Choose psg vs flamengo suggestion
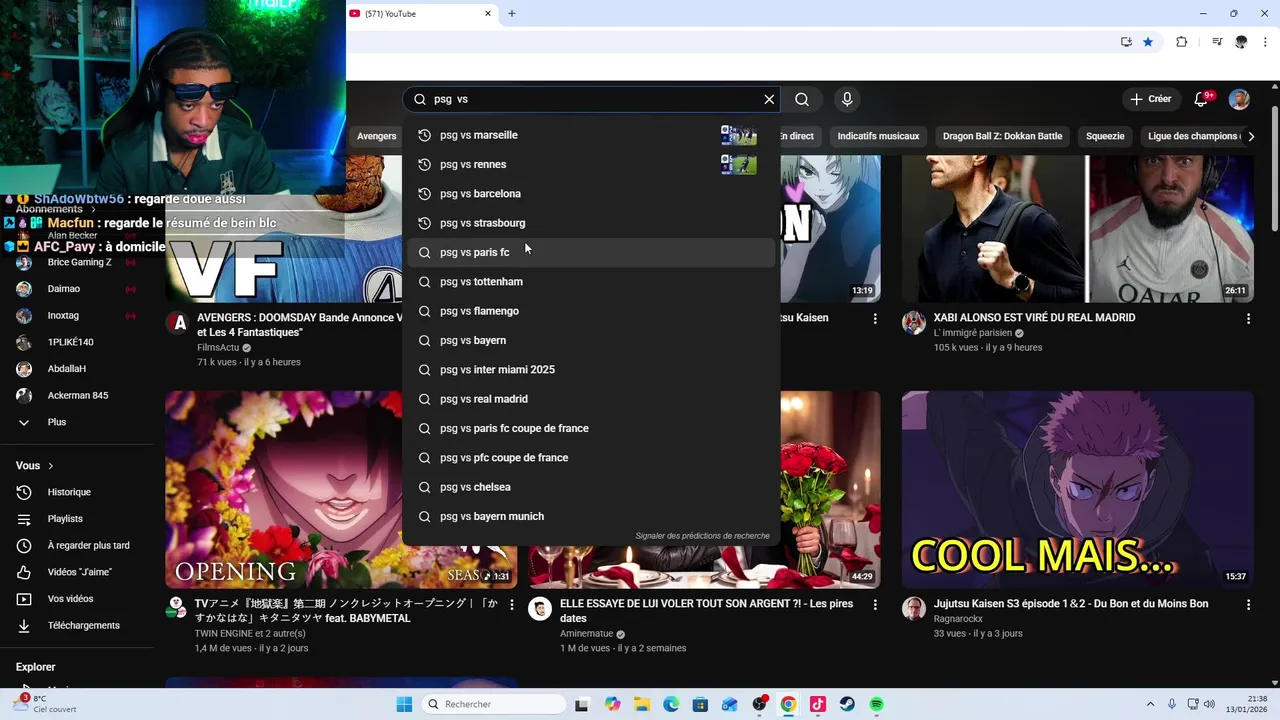The image size is (1280, 720). point(590,311)
